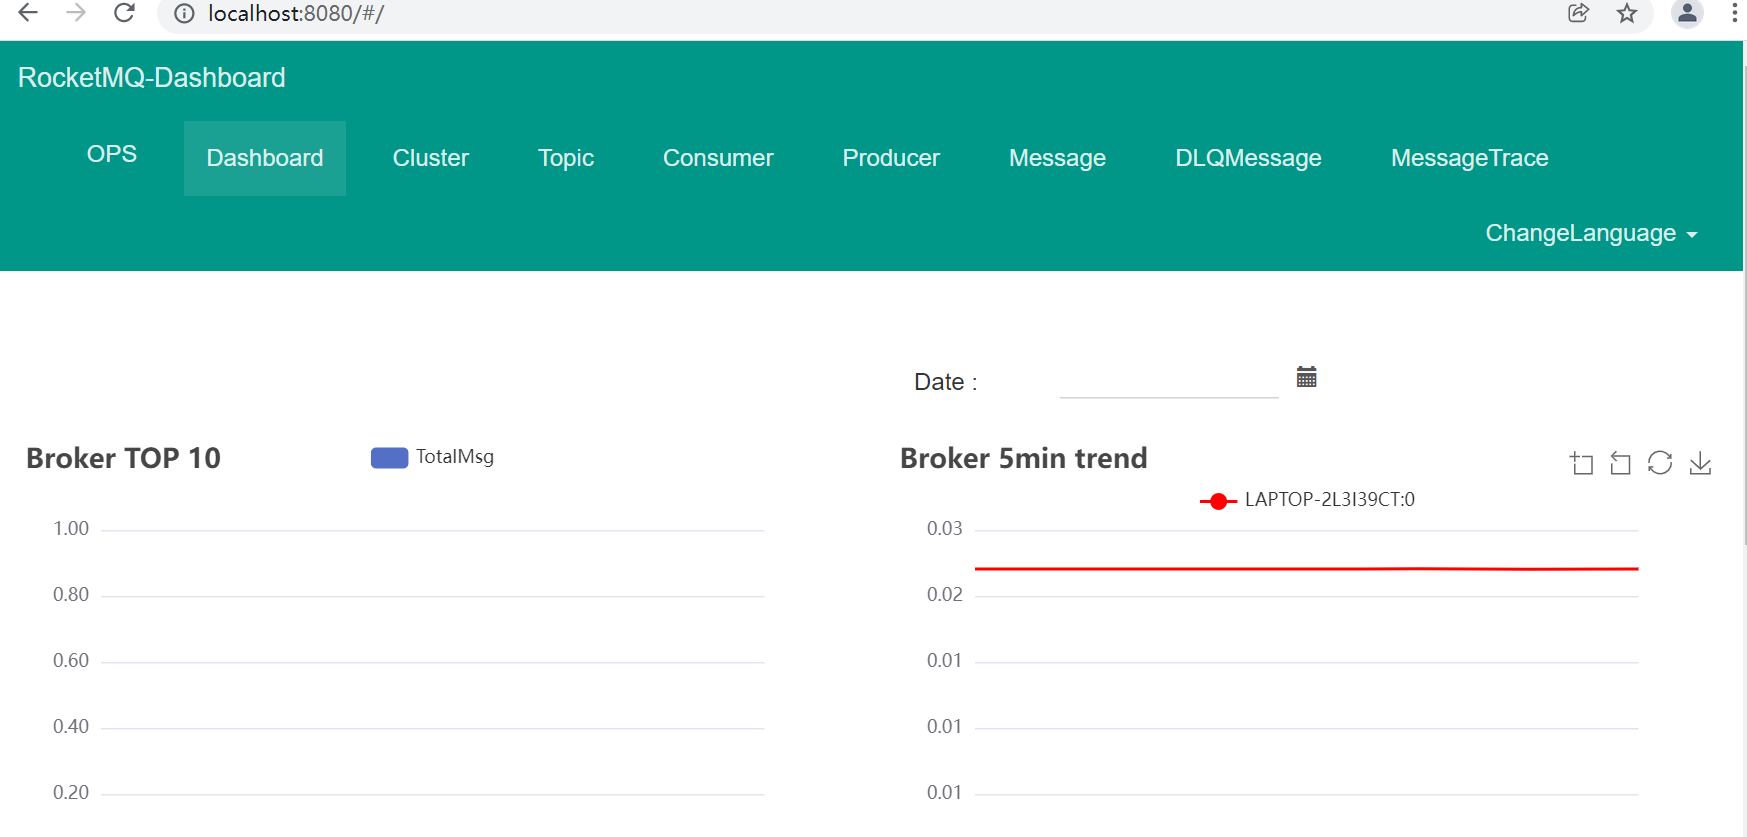The height and width of the screenshot is (837, 1747).
Task: Click the 0.60 axis label
Action: point(71,660)
